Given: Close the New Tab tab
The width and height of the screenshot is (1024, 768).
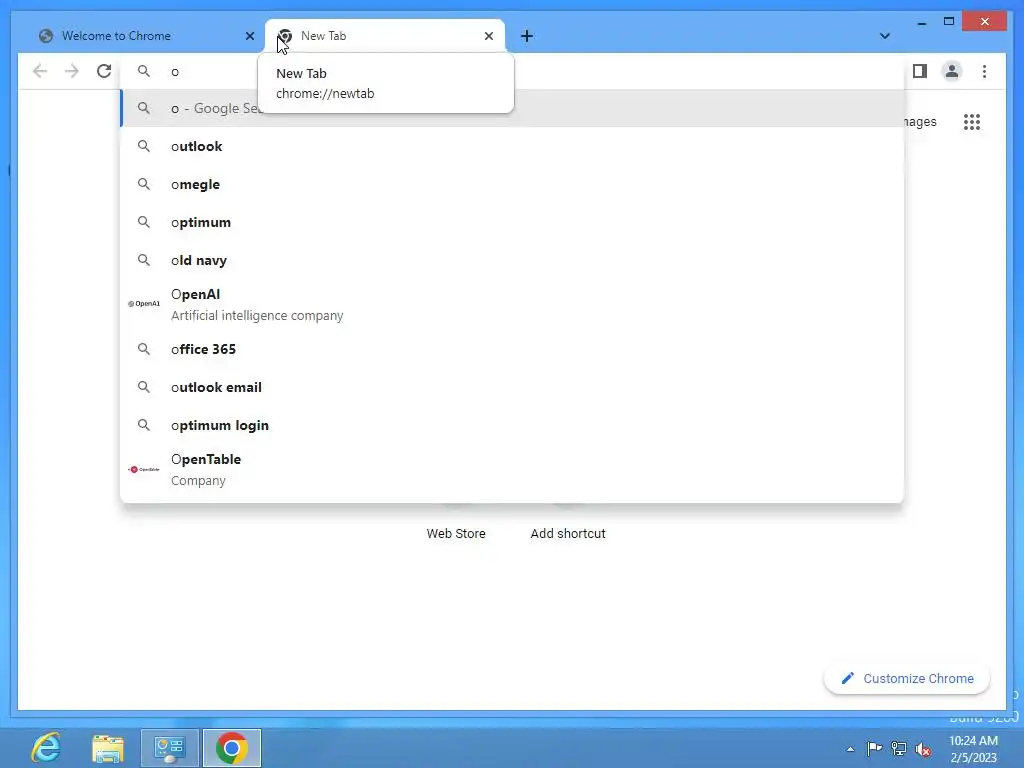Looking at the screenshot, I should point(488,36).
